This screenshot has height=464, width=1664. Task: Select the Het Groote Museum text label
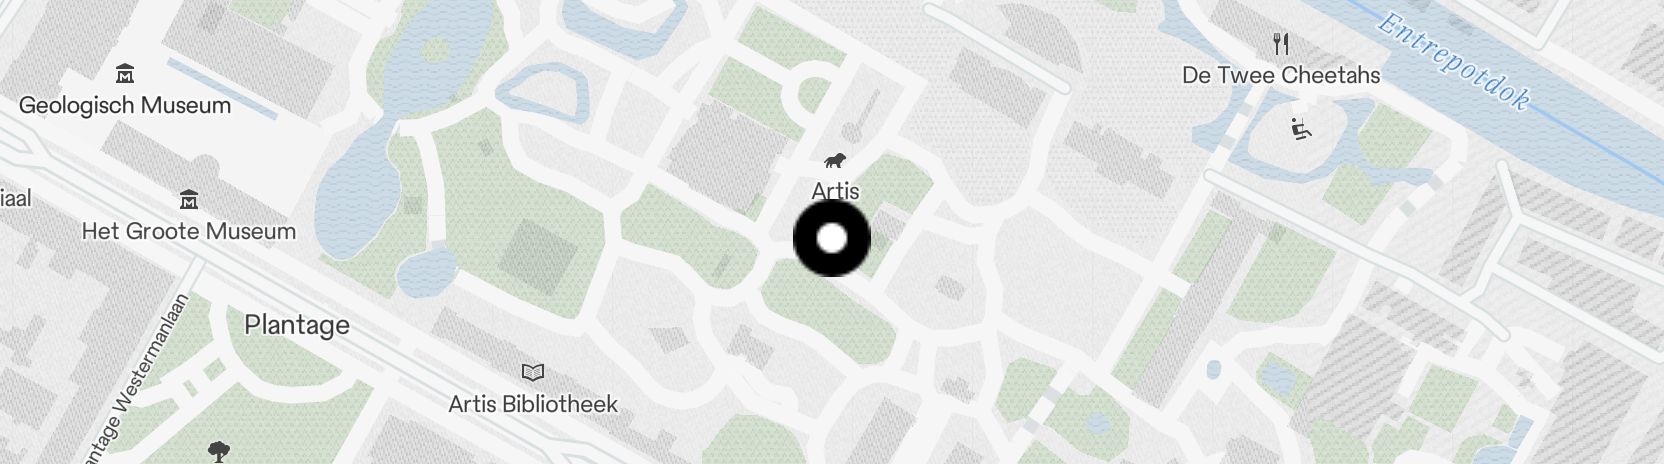pos(189,231)
